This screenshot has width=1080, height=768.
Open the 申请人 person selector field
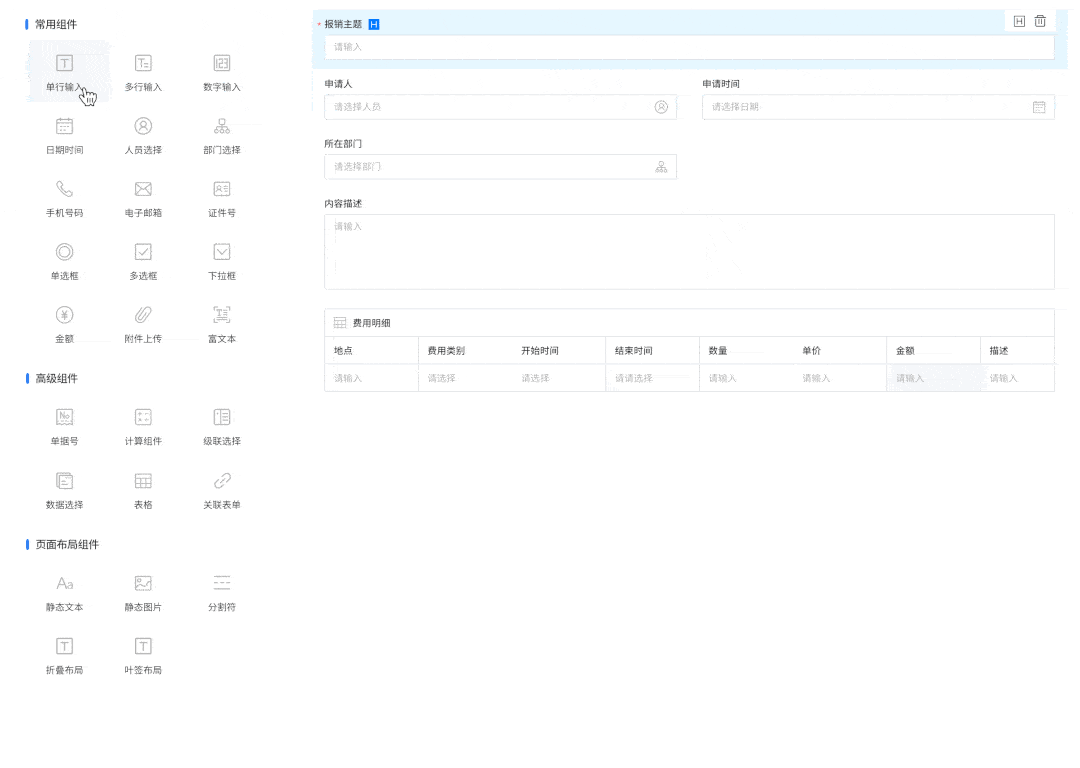(501, 107)
